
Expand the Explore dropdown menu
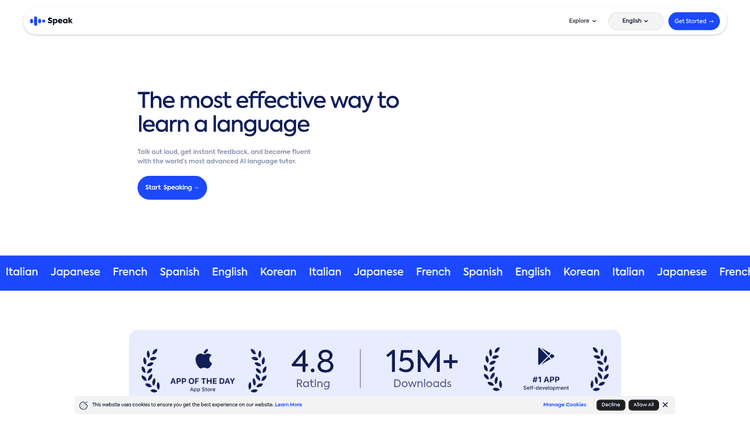[x=582, y=21]
